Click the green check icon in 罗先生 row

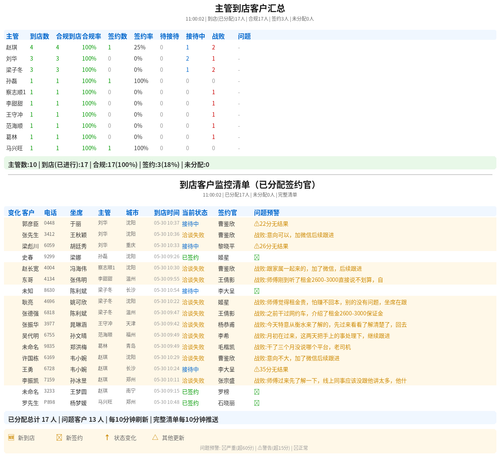[257, 403]
